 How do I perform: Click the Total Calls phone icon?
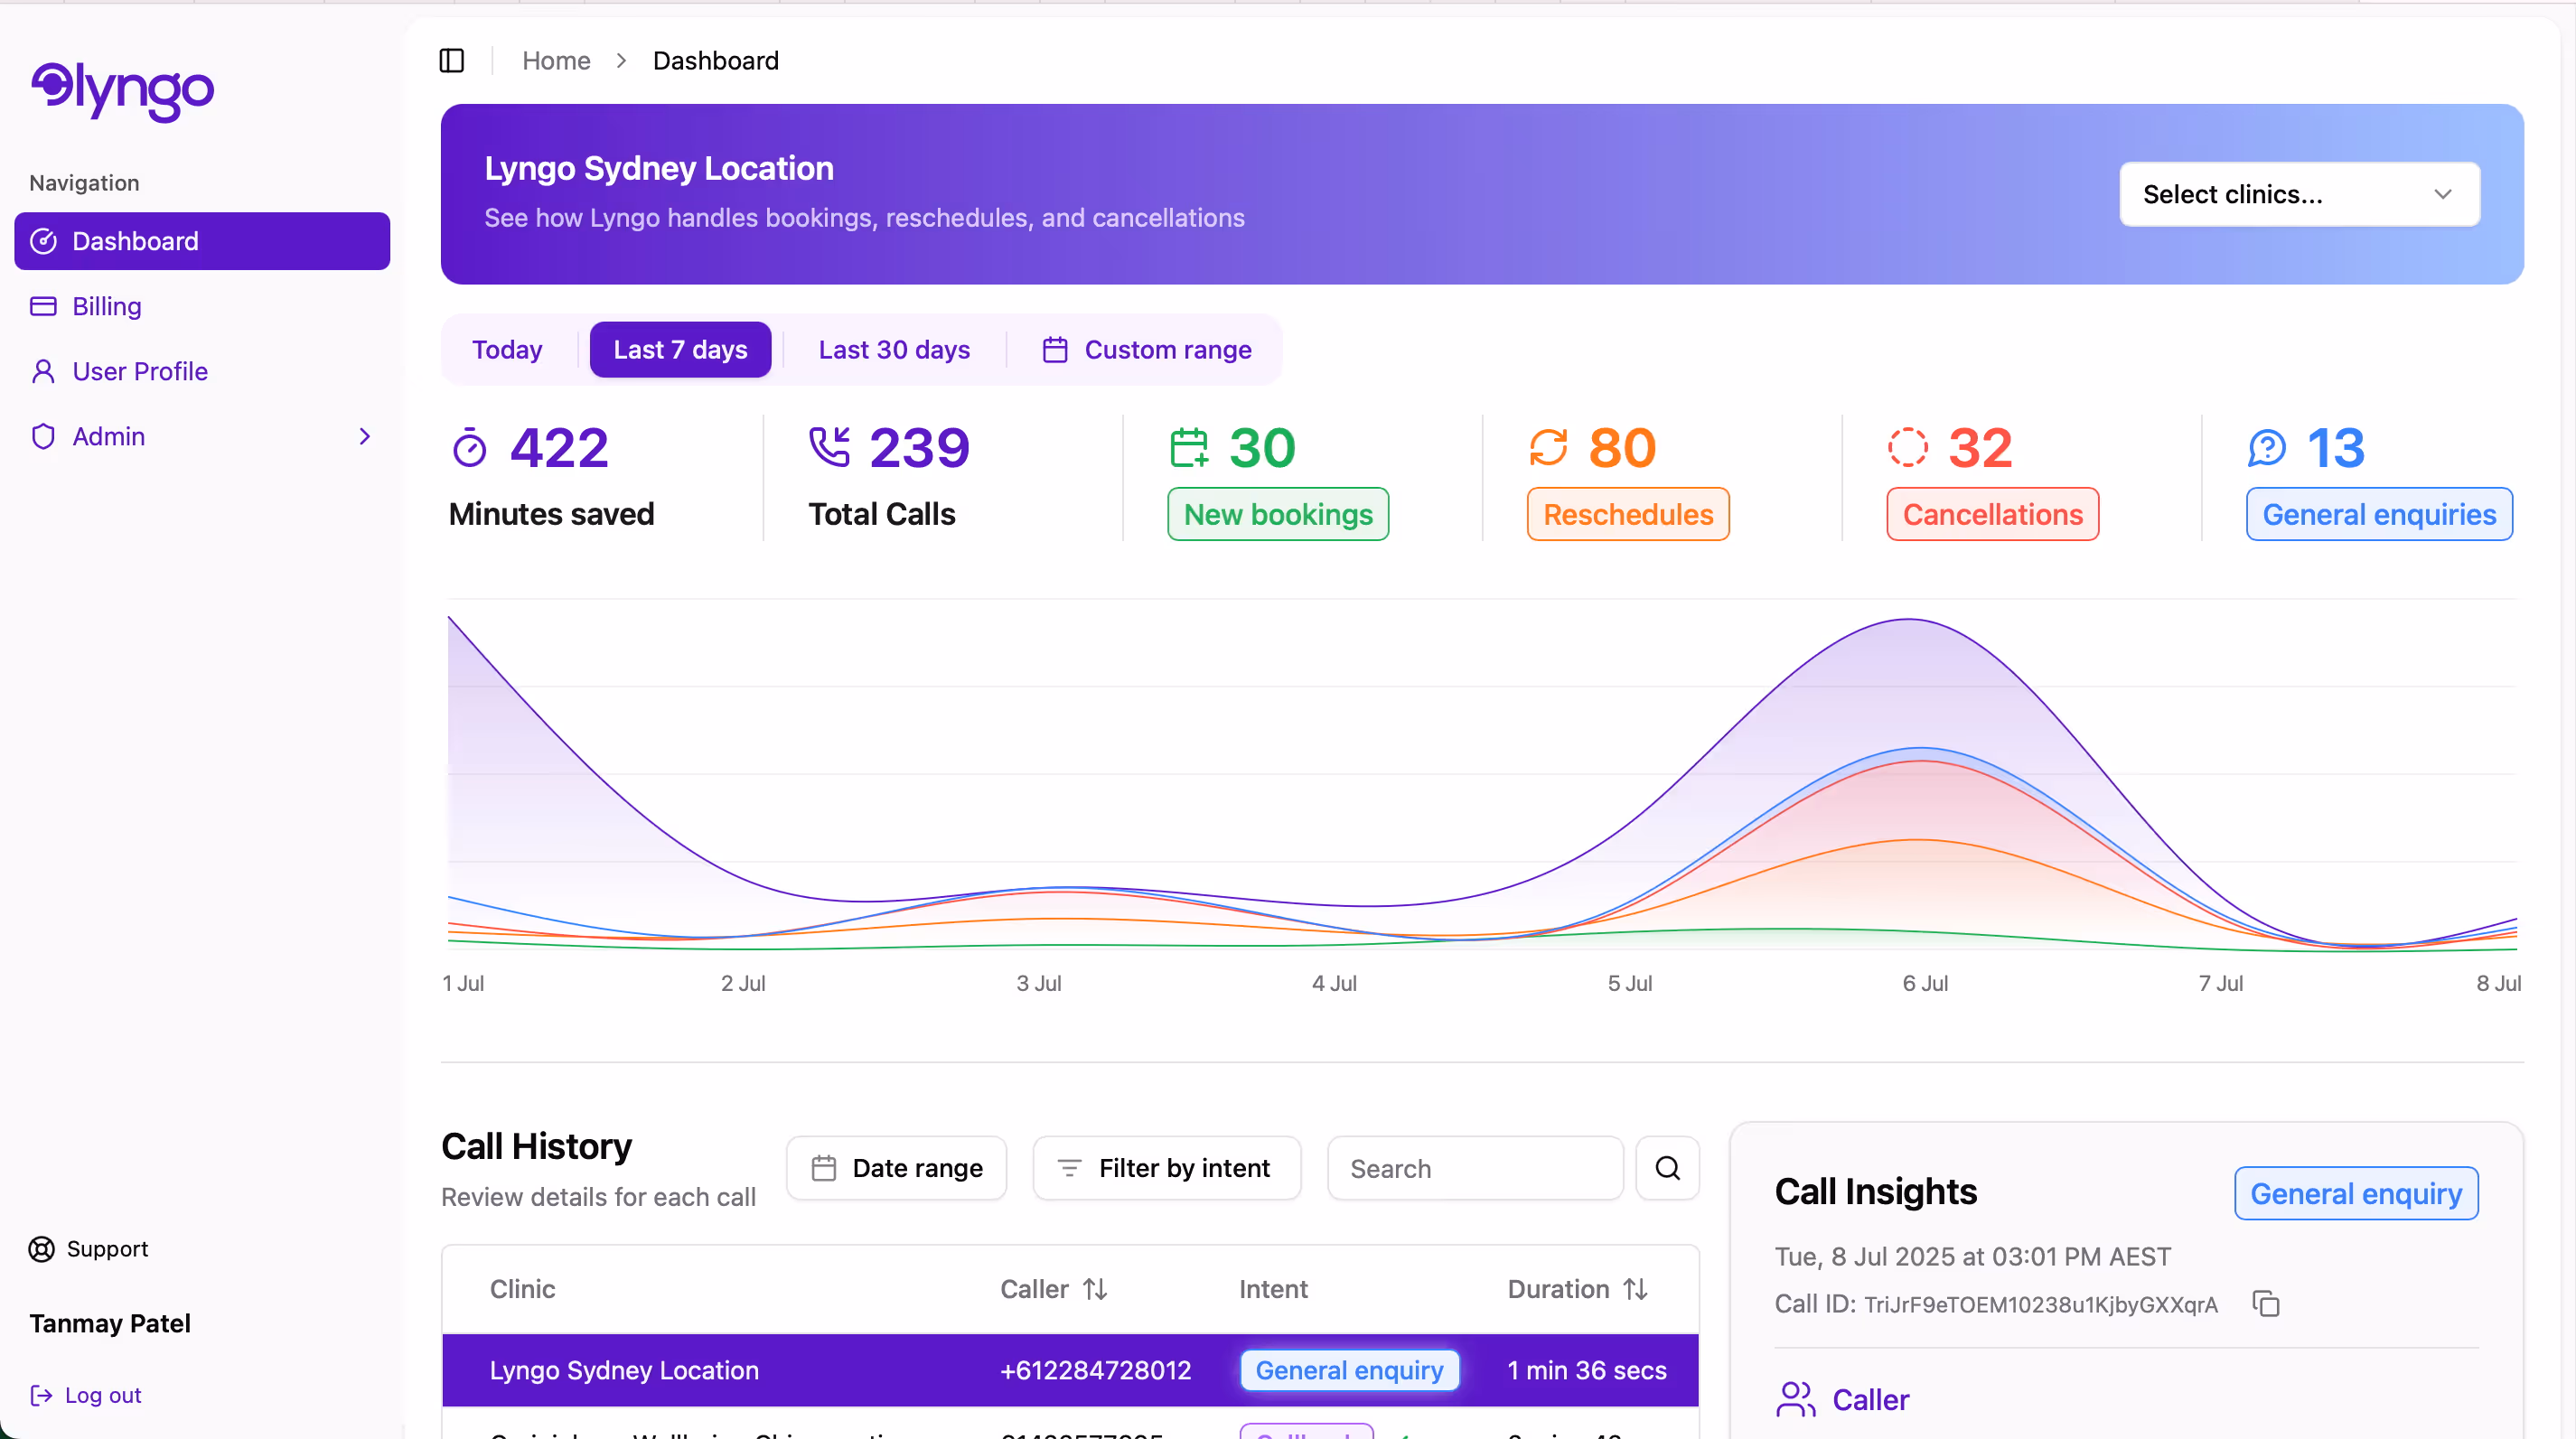[x=829, y=447]
